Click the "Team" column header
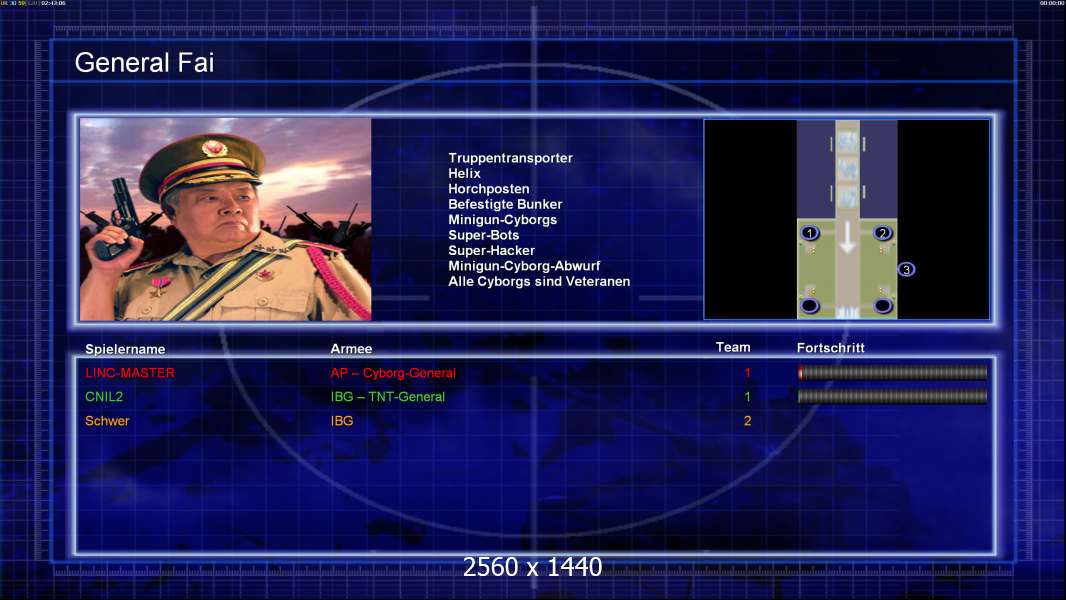The image size is (1066, 600). pos(733,347)
